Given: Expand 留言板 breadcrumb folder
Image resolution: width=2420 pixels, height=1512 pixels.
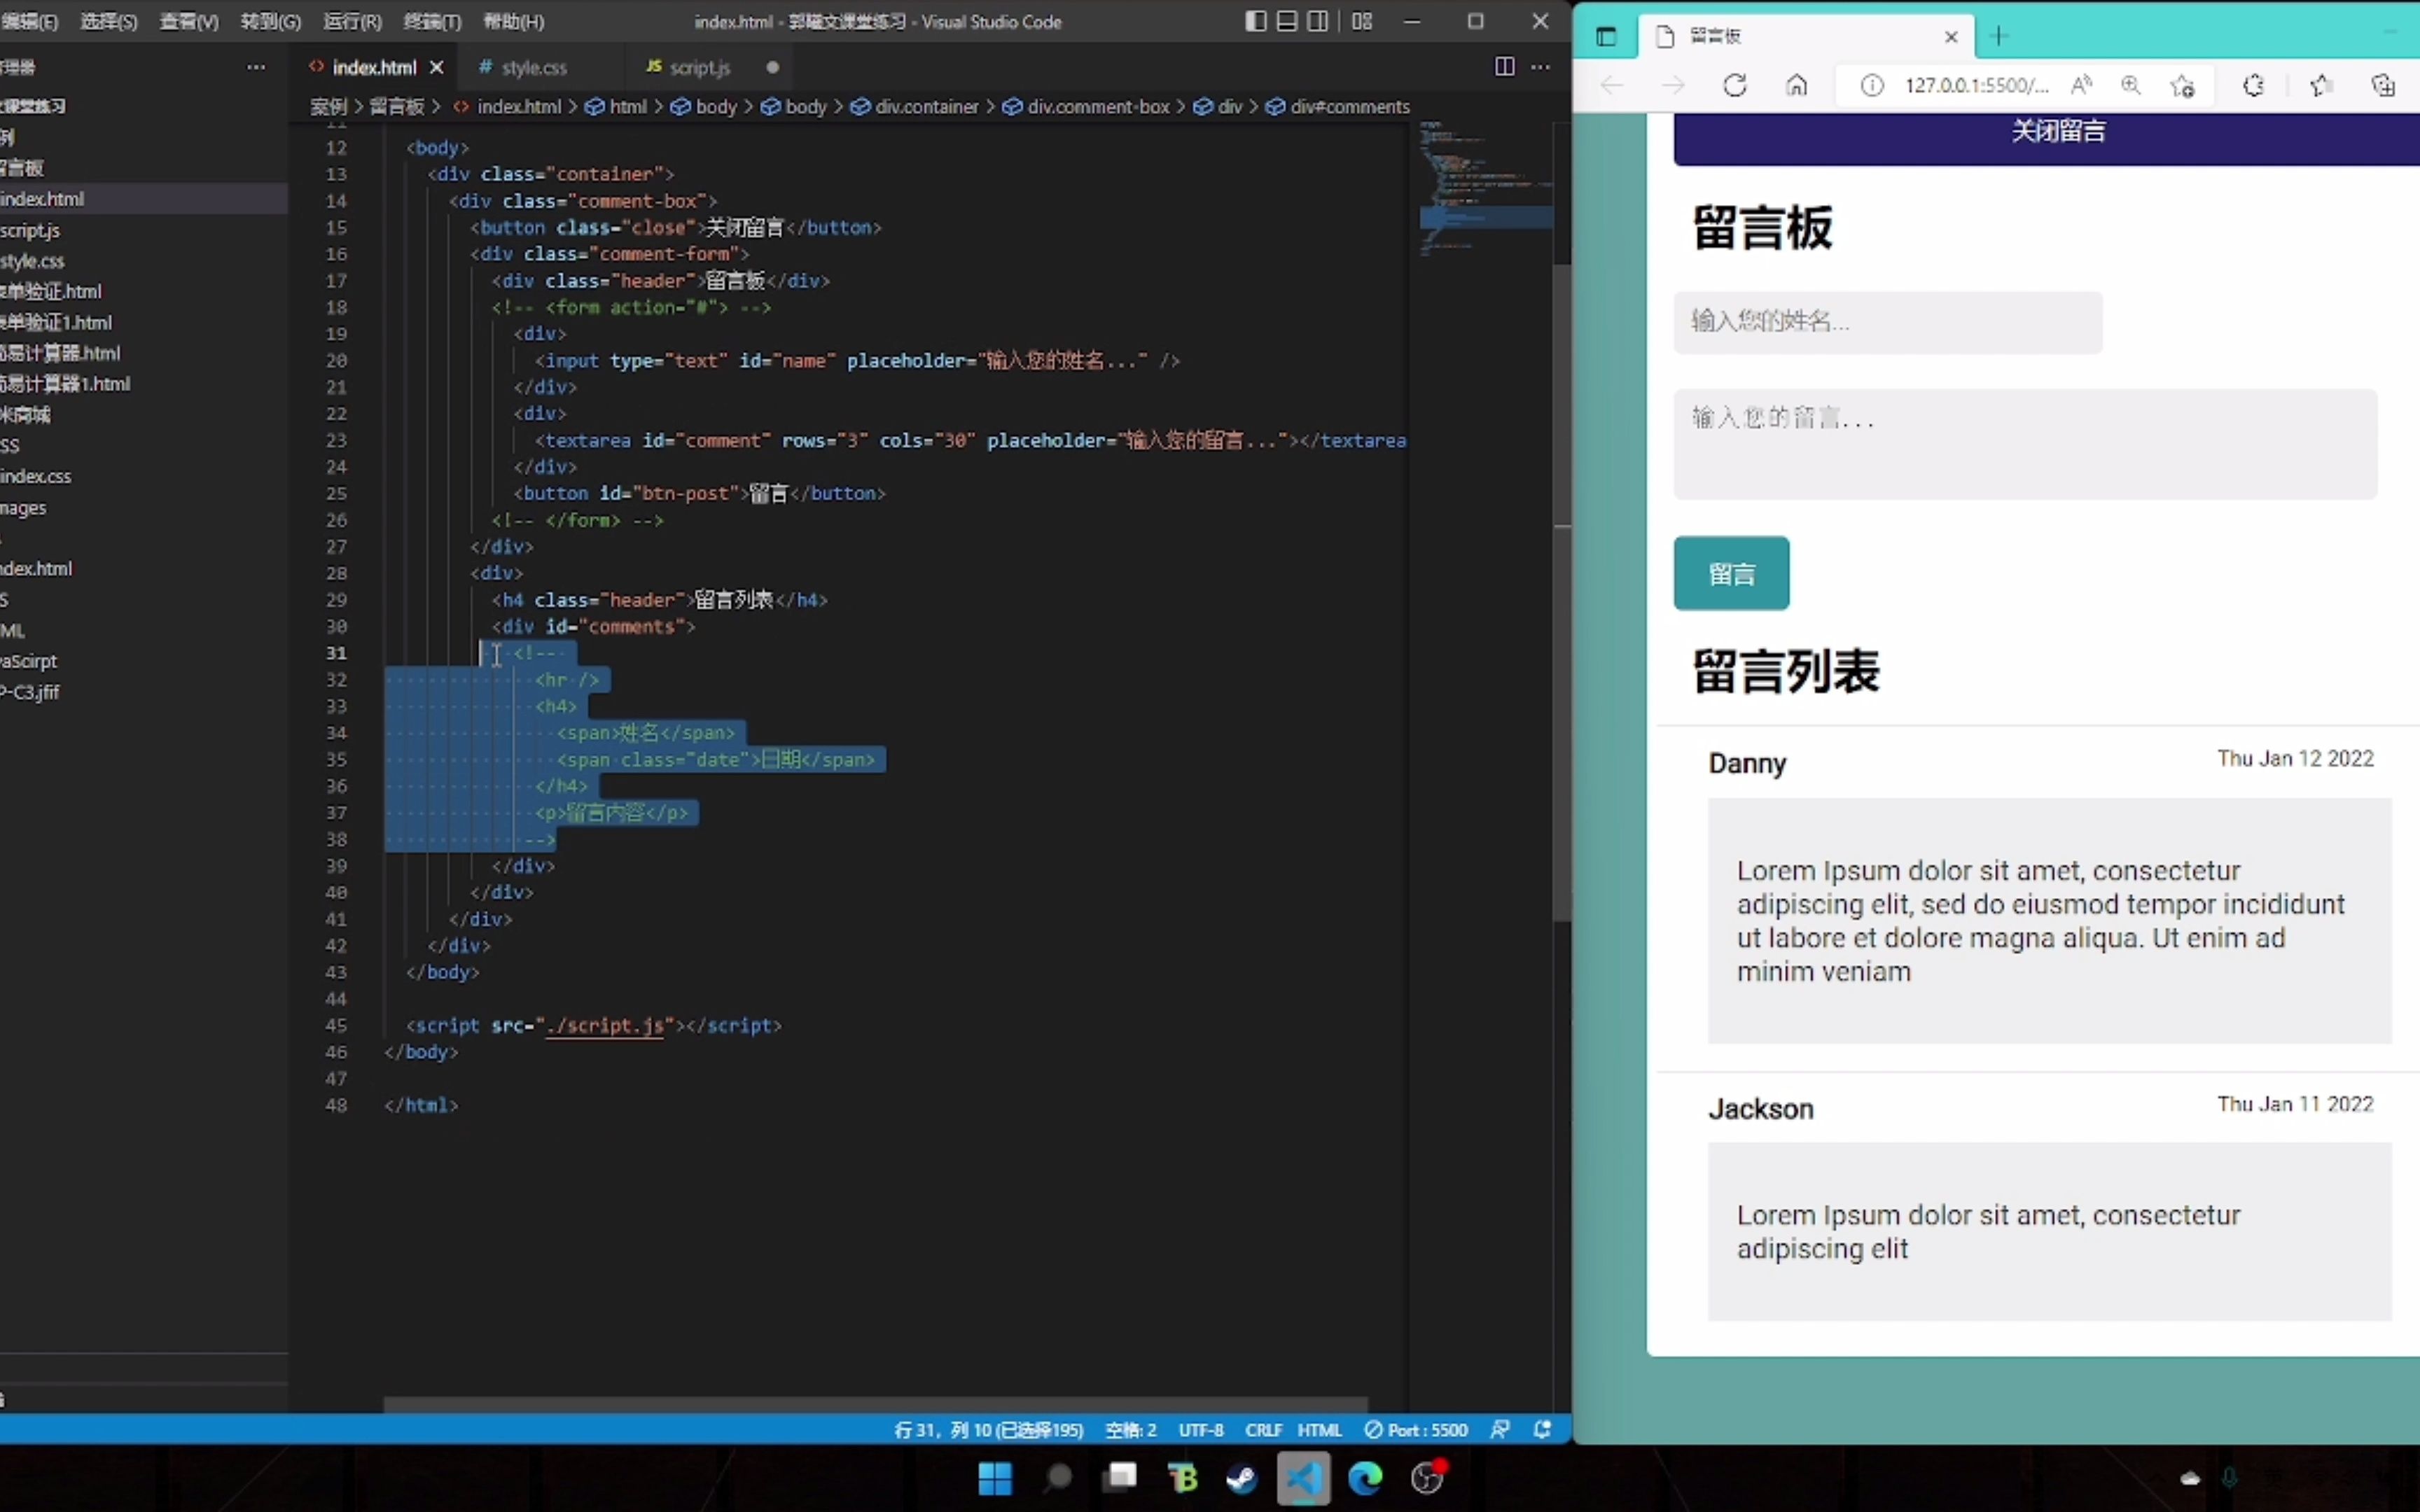Looking at the screenshot, I should pos(397,106).
